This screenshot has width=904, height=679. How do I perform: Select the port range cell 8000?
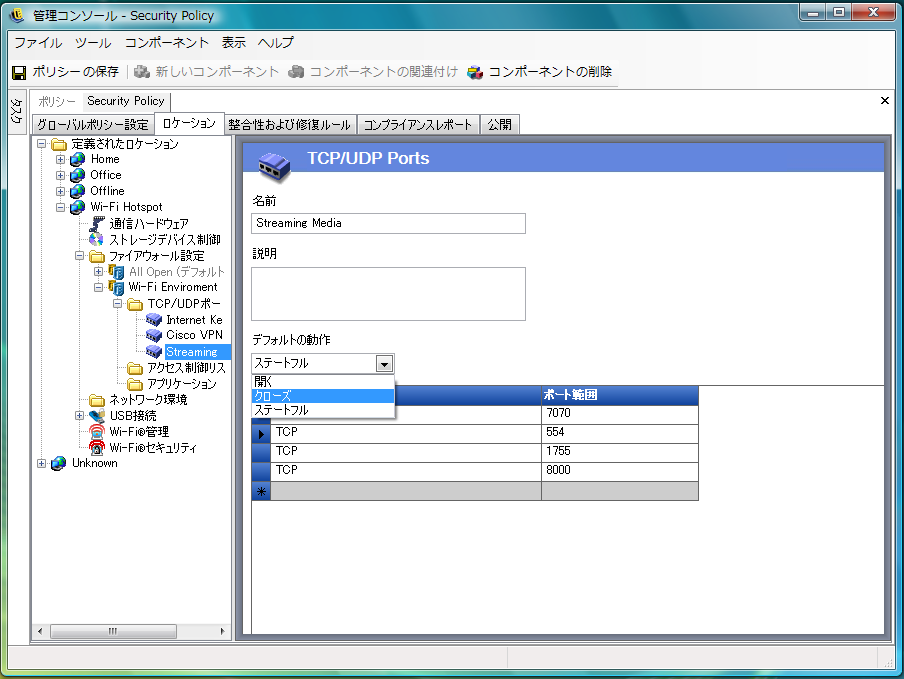pyautogui.click(x=620, y=471)
